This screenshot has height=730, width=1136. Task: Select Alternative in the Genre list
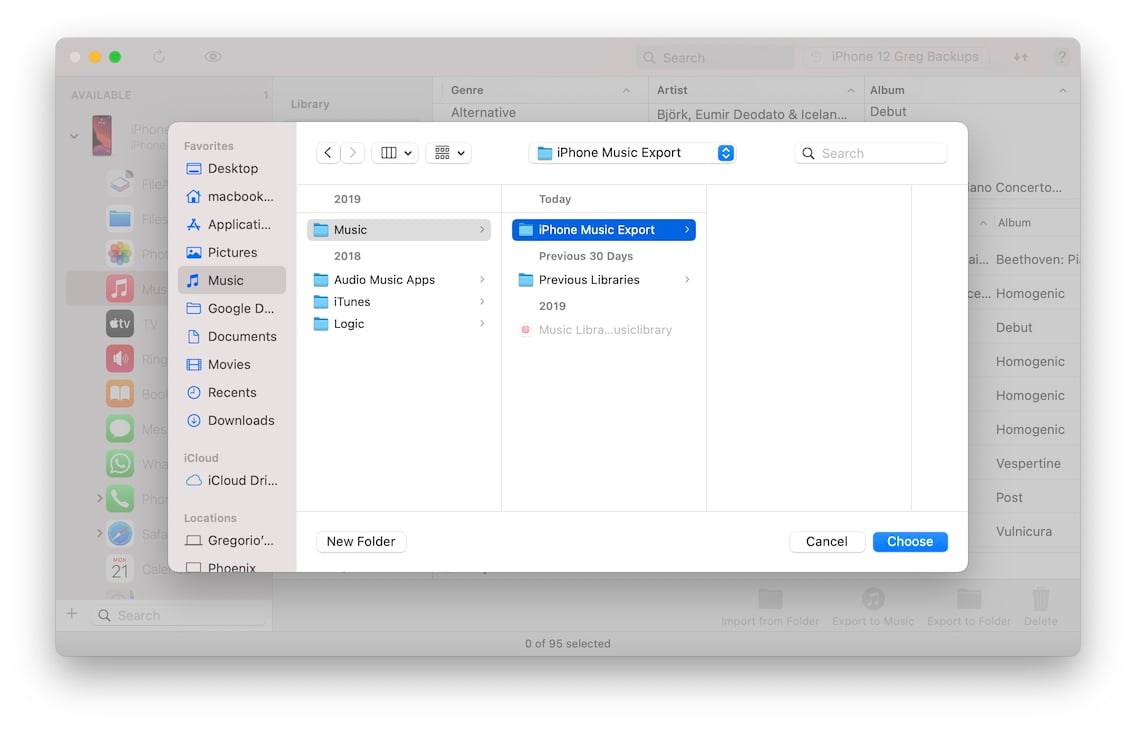(483, 112)
